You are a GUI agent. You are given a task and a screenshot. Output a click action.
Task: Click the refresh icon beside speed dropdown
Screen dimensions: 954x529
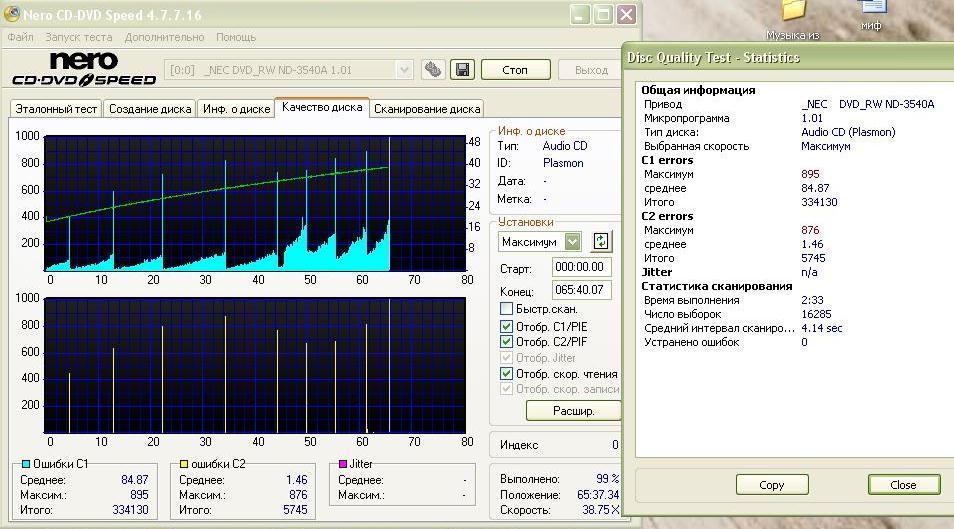[x=601, y=241]
